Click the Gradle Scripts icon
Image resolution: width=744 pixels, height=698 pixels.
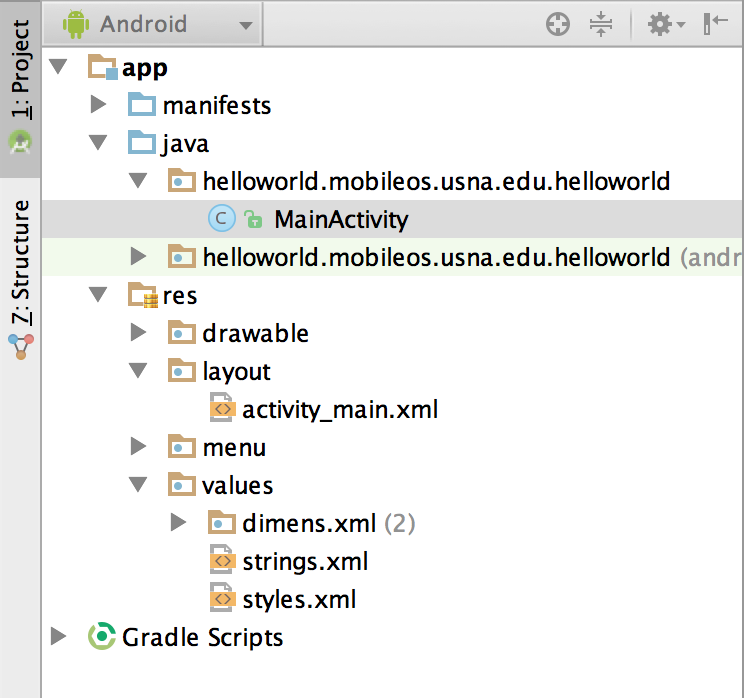(x=102, y=637)
